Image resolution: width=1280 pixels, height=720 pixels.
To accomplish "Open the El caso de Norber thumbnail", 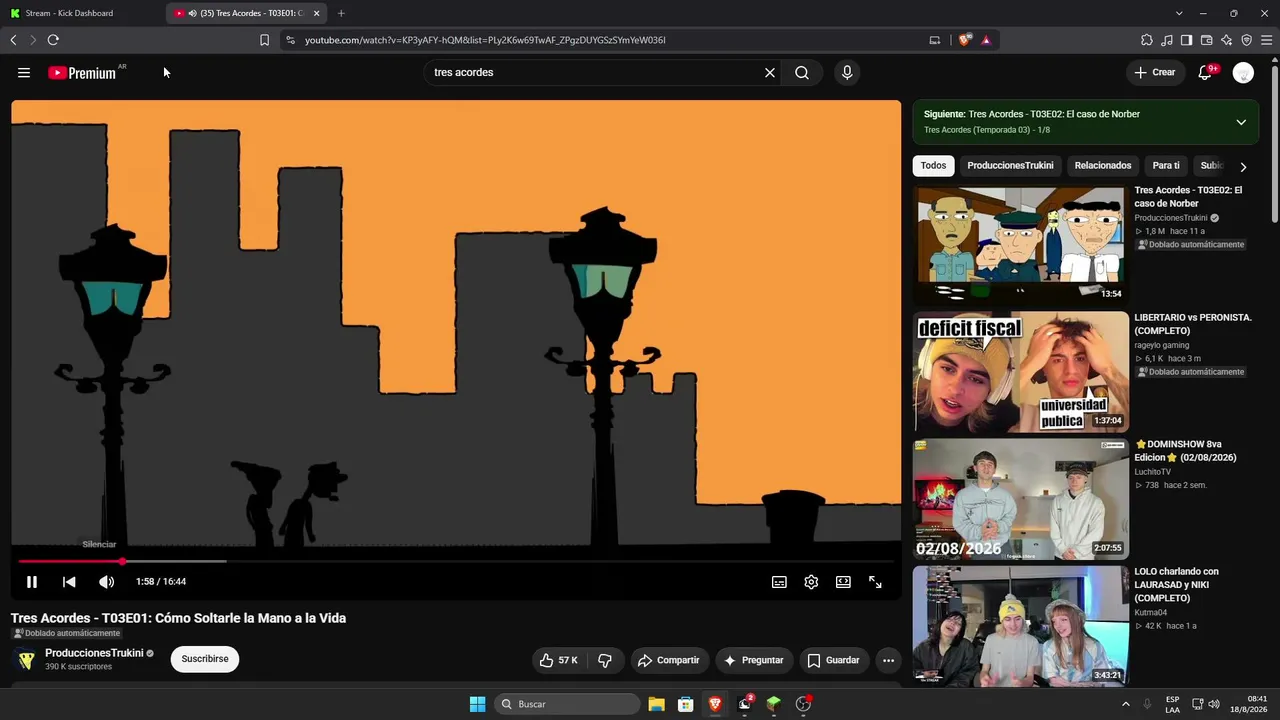I will click(1020, 243).
